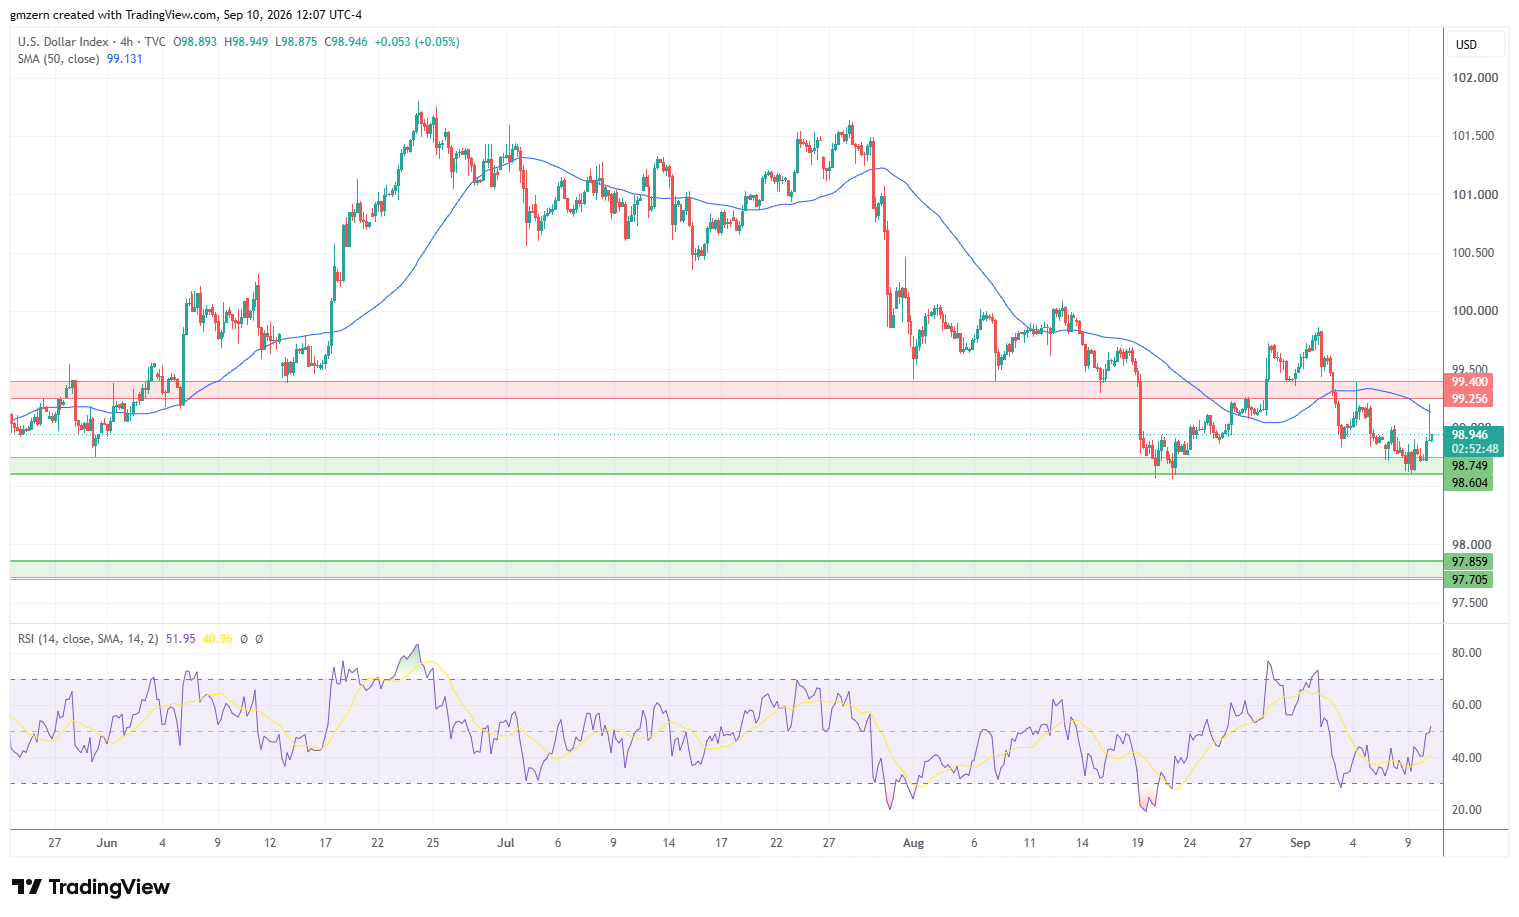The width and height of the screenshot is (1519, 917).
Task: Click the low price L98.875
Action: pyautogui.click(x=295, y=42)
